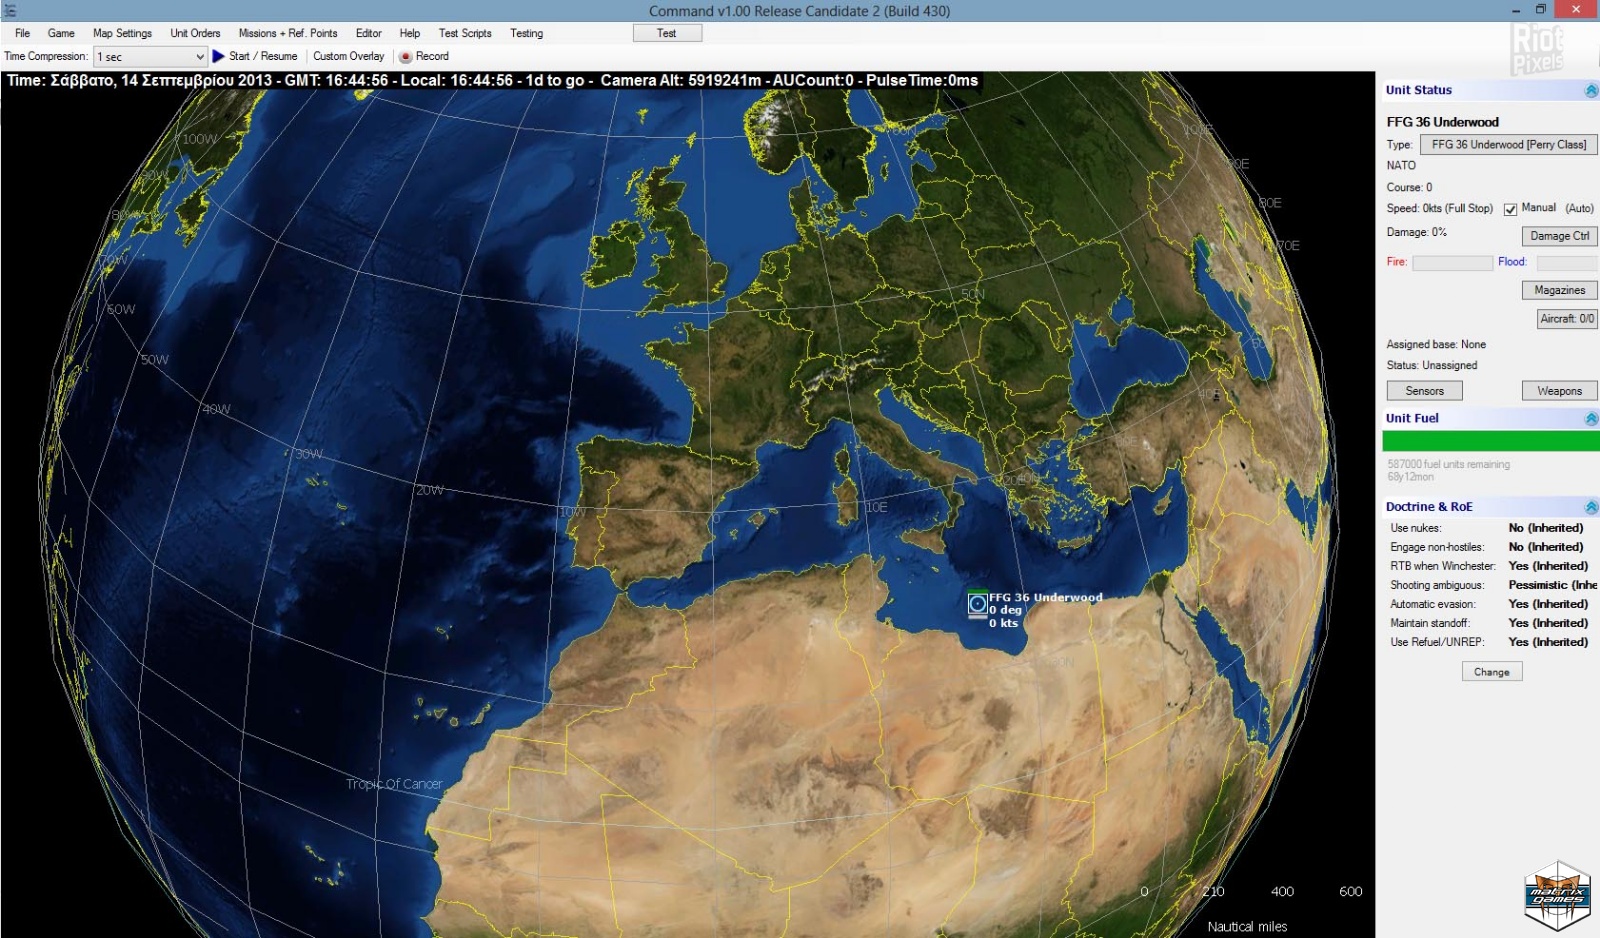Image resolution: width=1600 pixels, height=938 pixels.
Task: Open the Magazines button
Action: point(1559,290)
